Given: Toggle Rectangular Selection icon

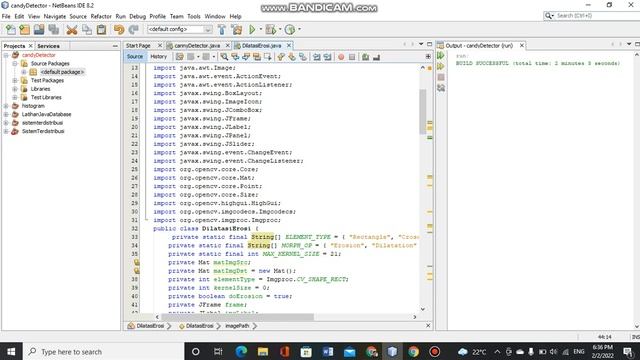Looking at the screenshot, I should [268, 57].
